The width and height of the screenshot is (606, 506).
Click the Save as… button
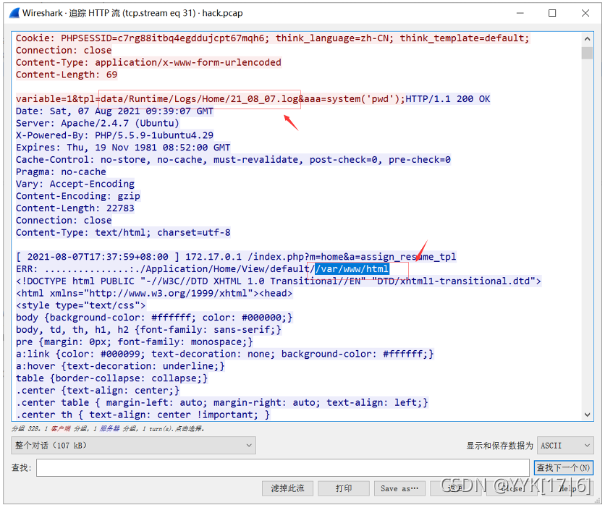point(400,488)
